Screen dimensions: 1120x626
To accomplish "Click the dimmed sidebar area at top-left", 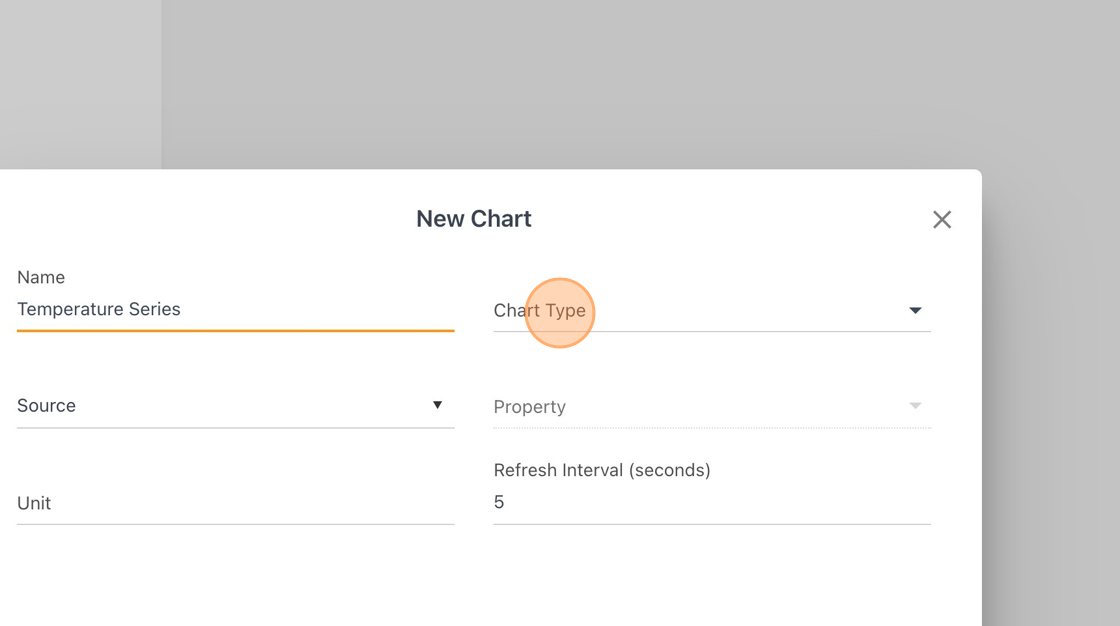I will click(x=80, y=84).
